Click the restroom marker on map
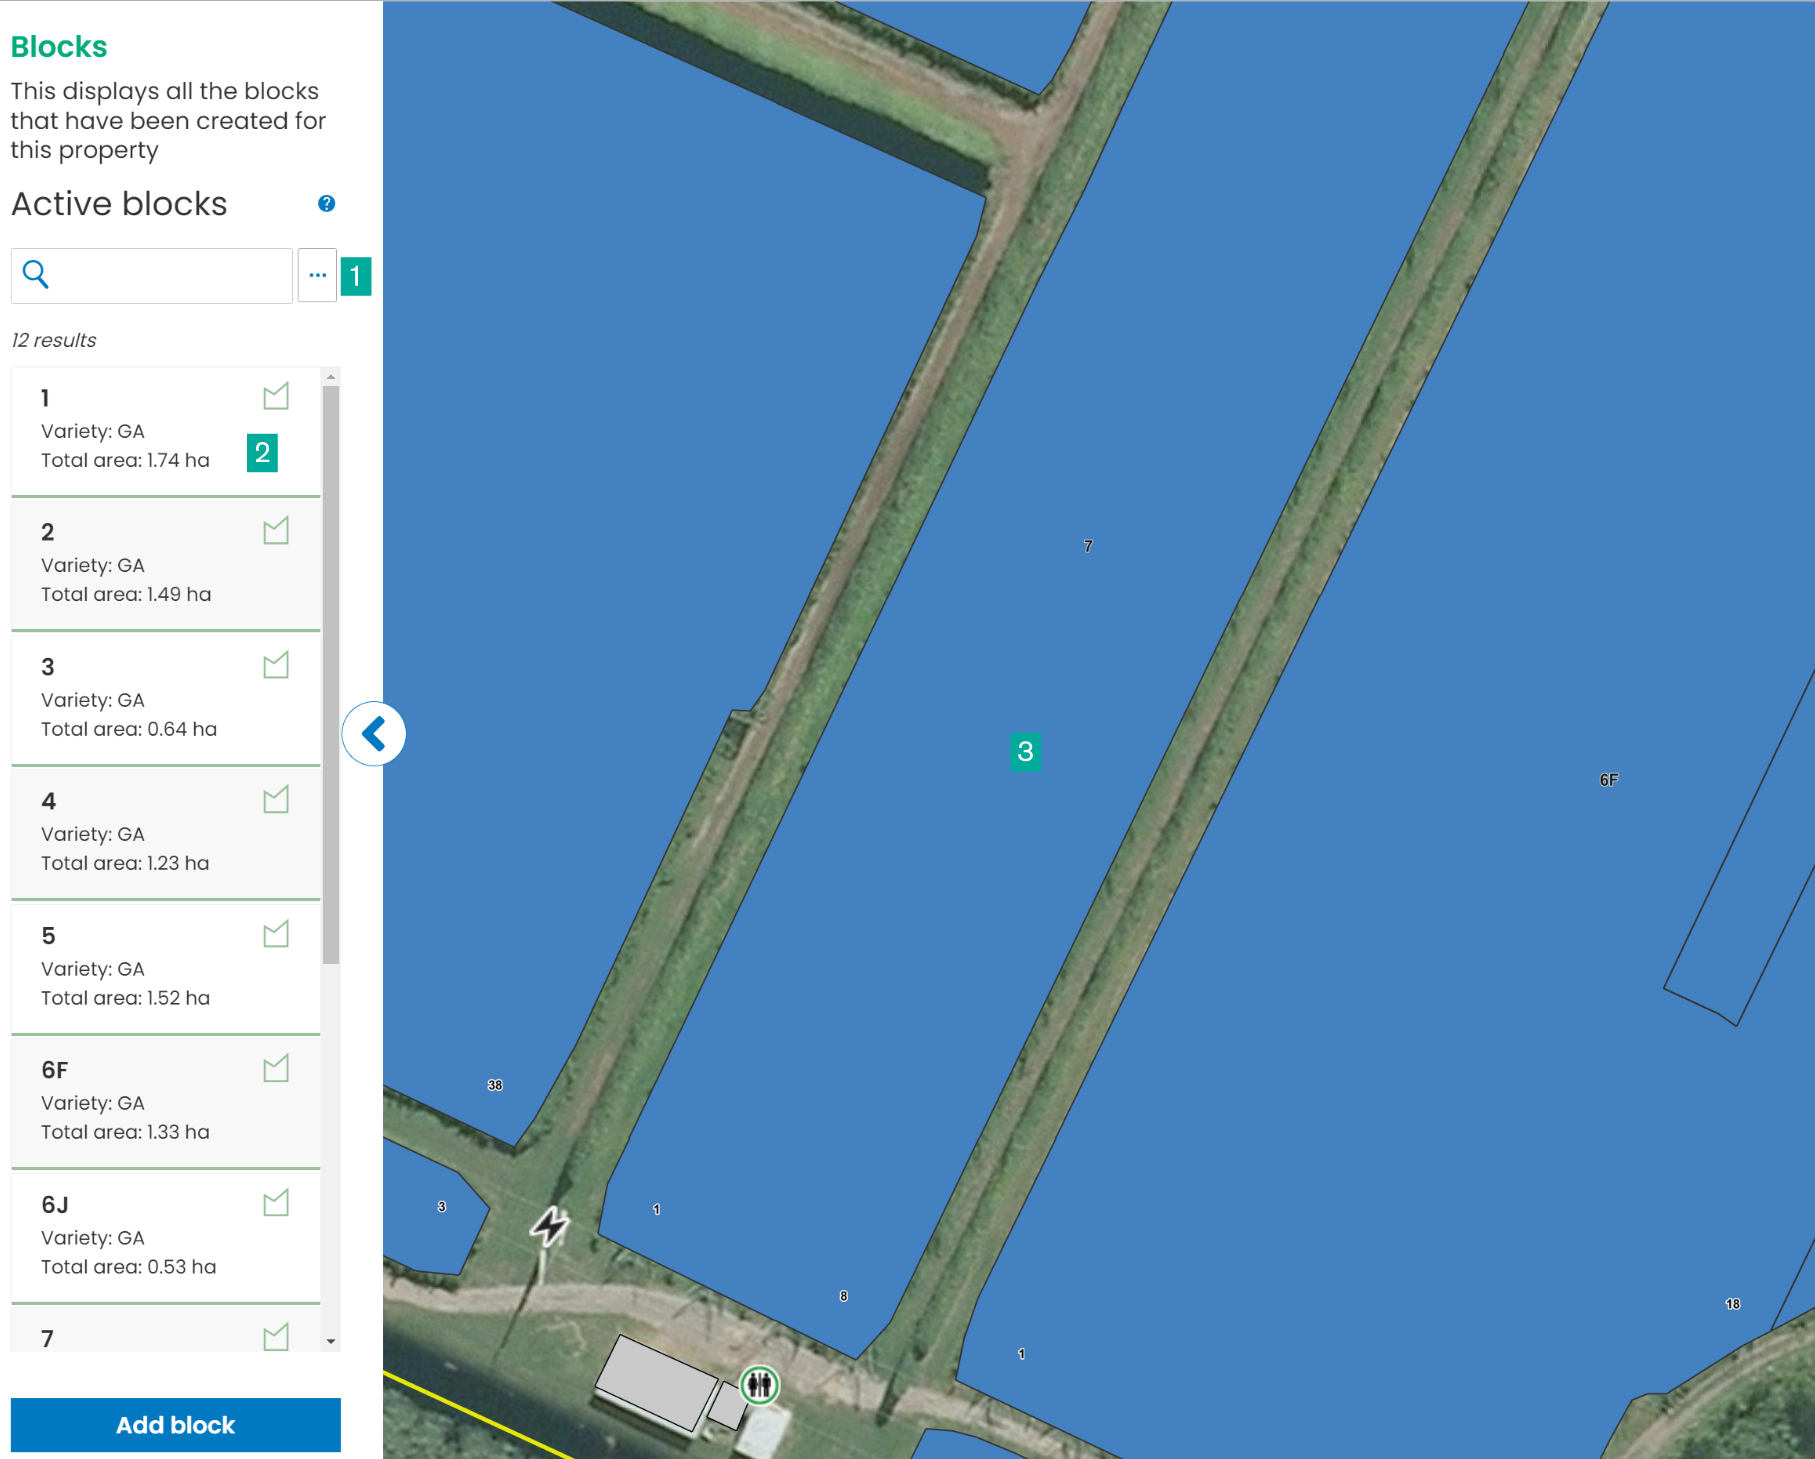This screenshot has height=1459, width=1815. [x=760, y=1385]
